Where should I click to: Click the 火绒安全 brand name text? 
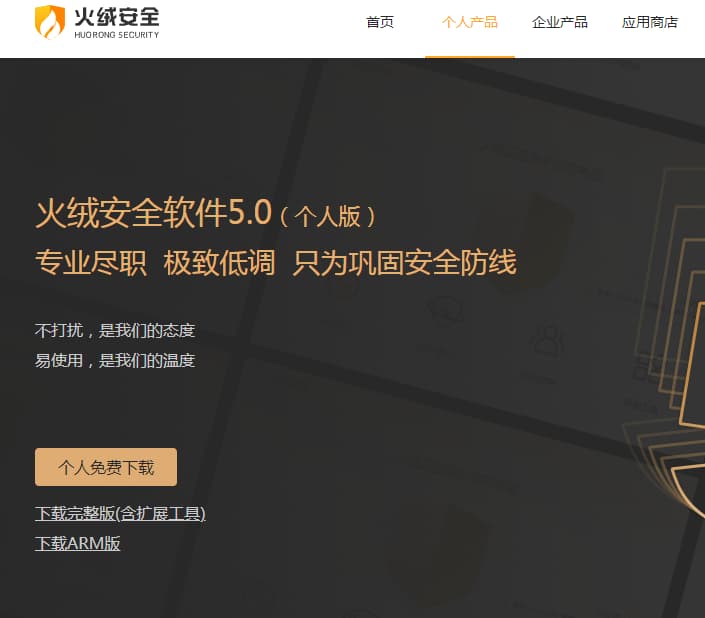116,17
